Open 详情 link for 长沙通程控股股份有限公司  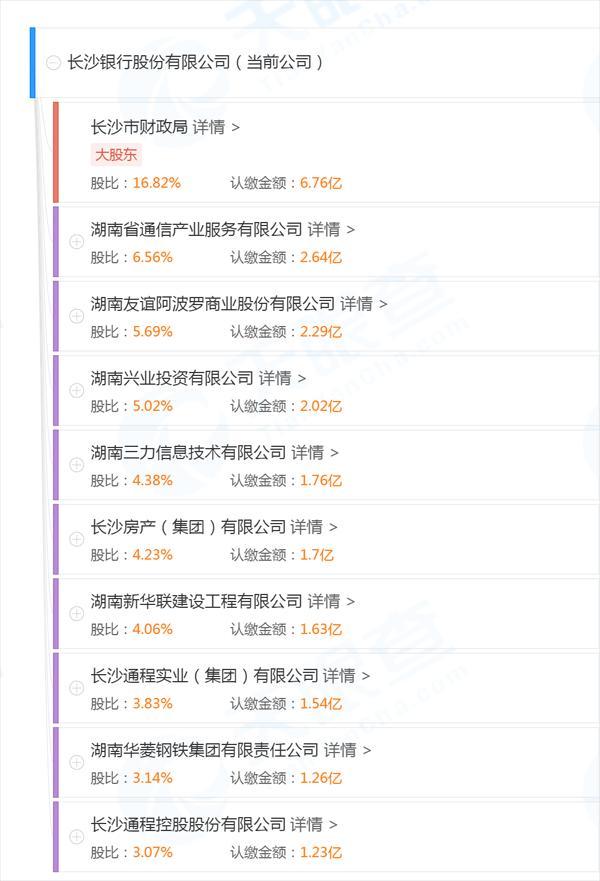(313, 824)
